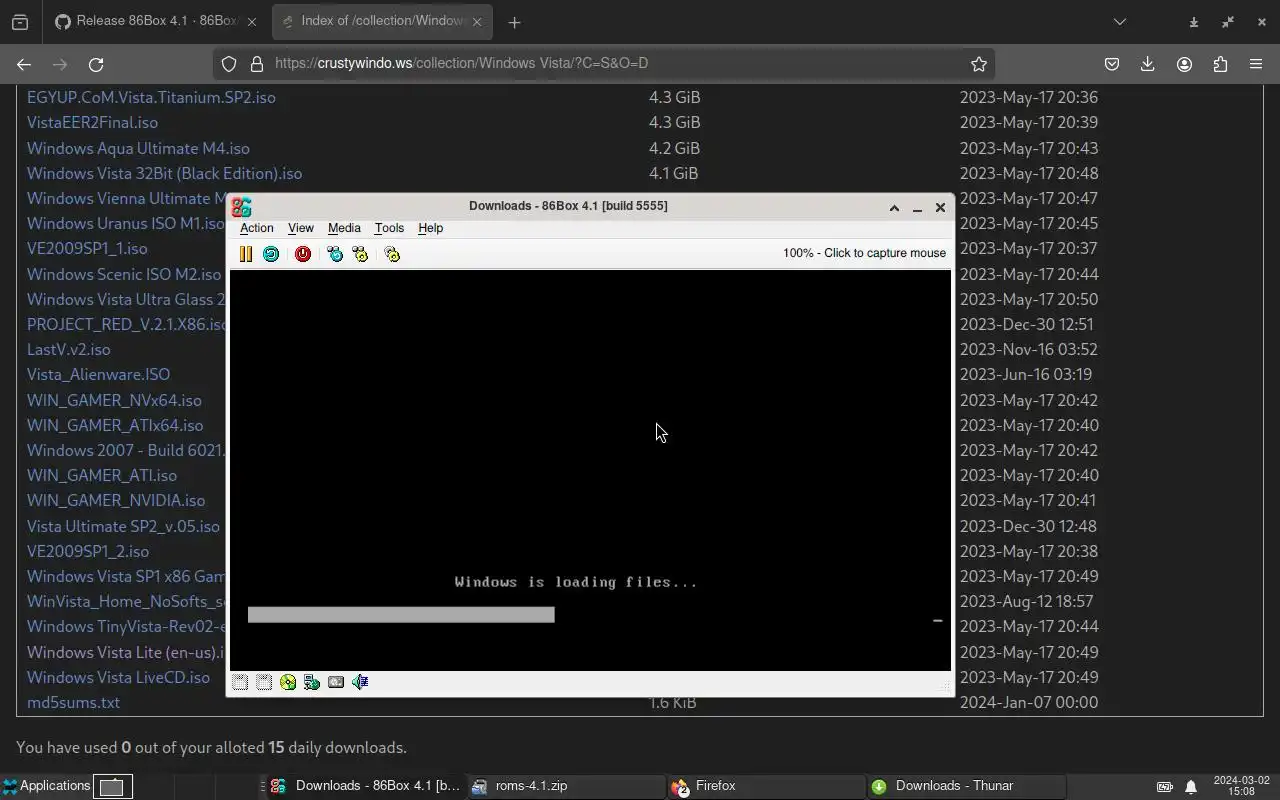Open VE2009SP1_2.iso link
This screenshot has height=800, width=1280.
click(88, 551)
